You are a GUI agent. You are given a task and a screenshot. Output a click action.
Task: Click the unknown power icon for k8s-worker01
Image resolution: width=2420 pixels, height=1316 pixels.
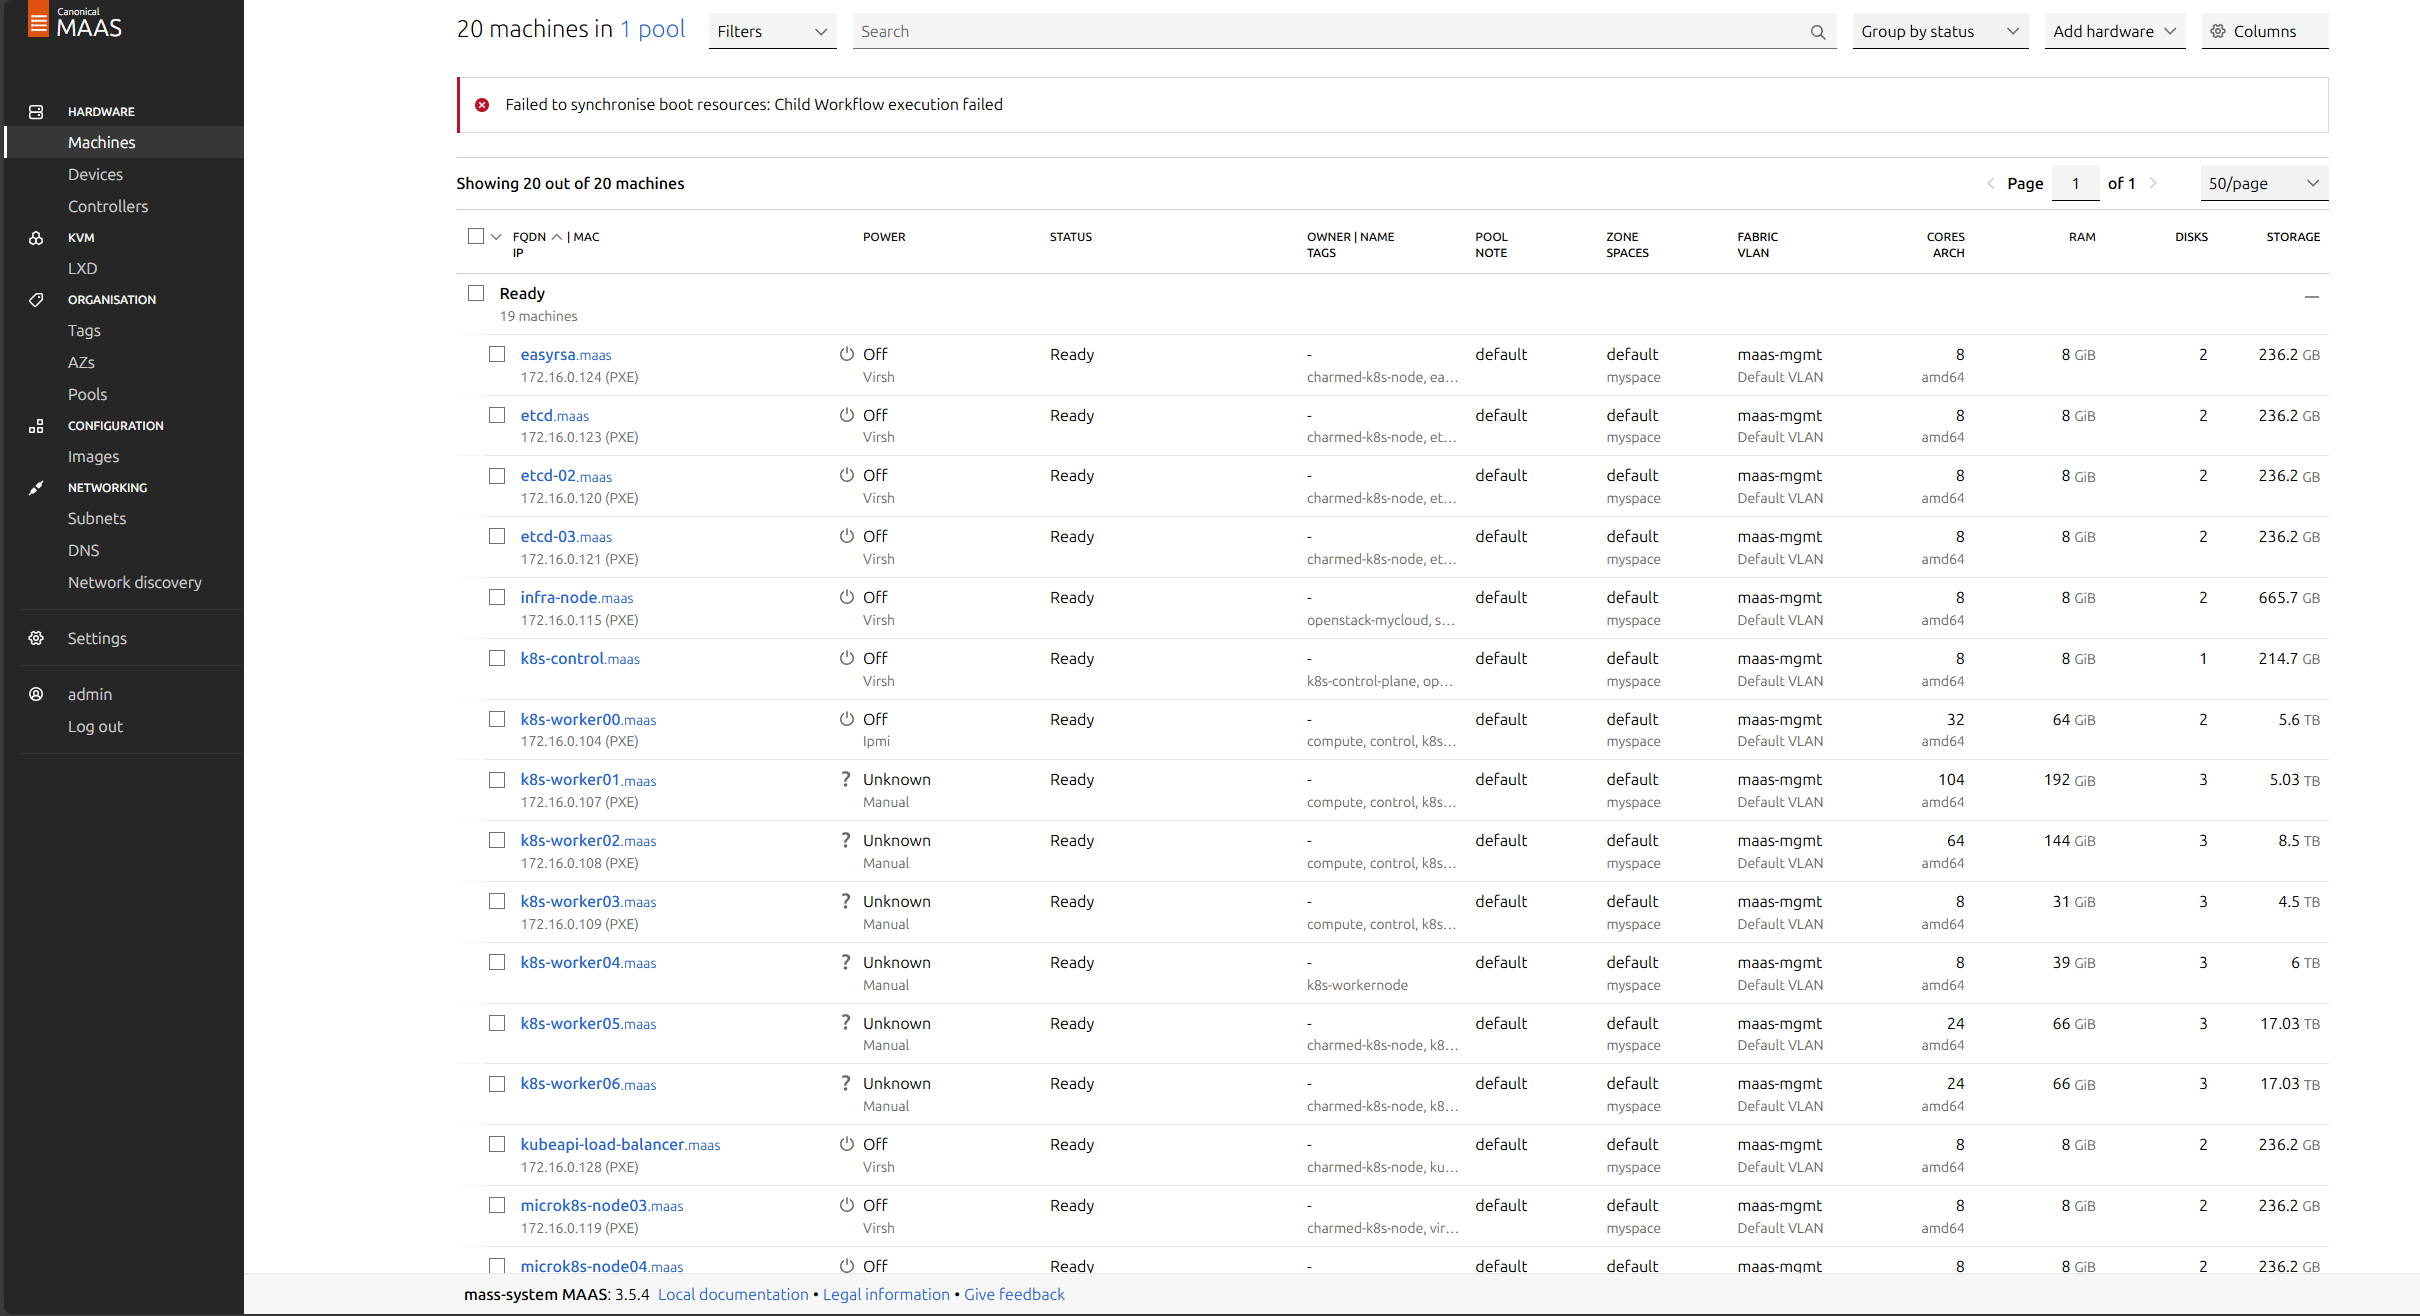point(846,779)
